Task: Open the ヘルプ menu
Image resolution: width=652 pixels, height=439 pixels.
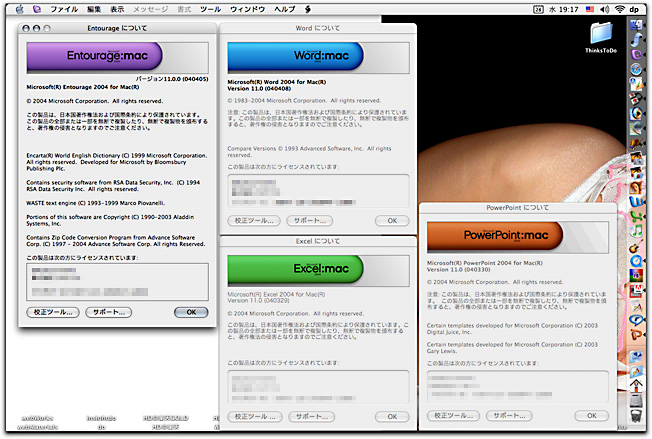Action: (285, 8)
